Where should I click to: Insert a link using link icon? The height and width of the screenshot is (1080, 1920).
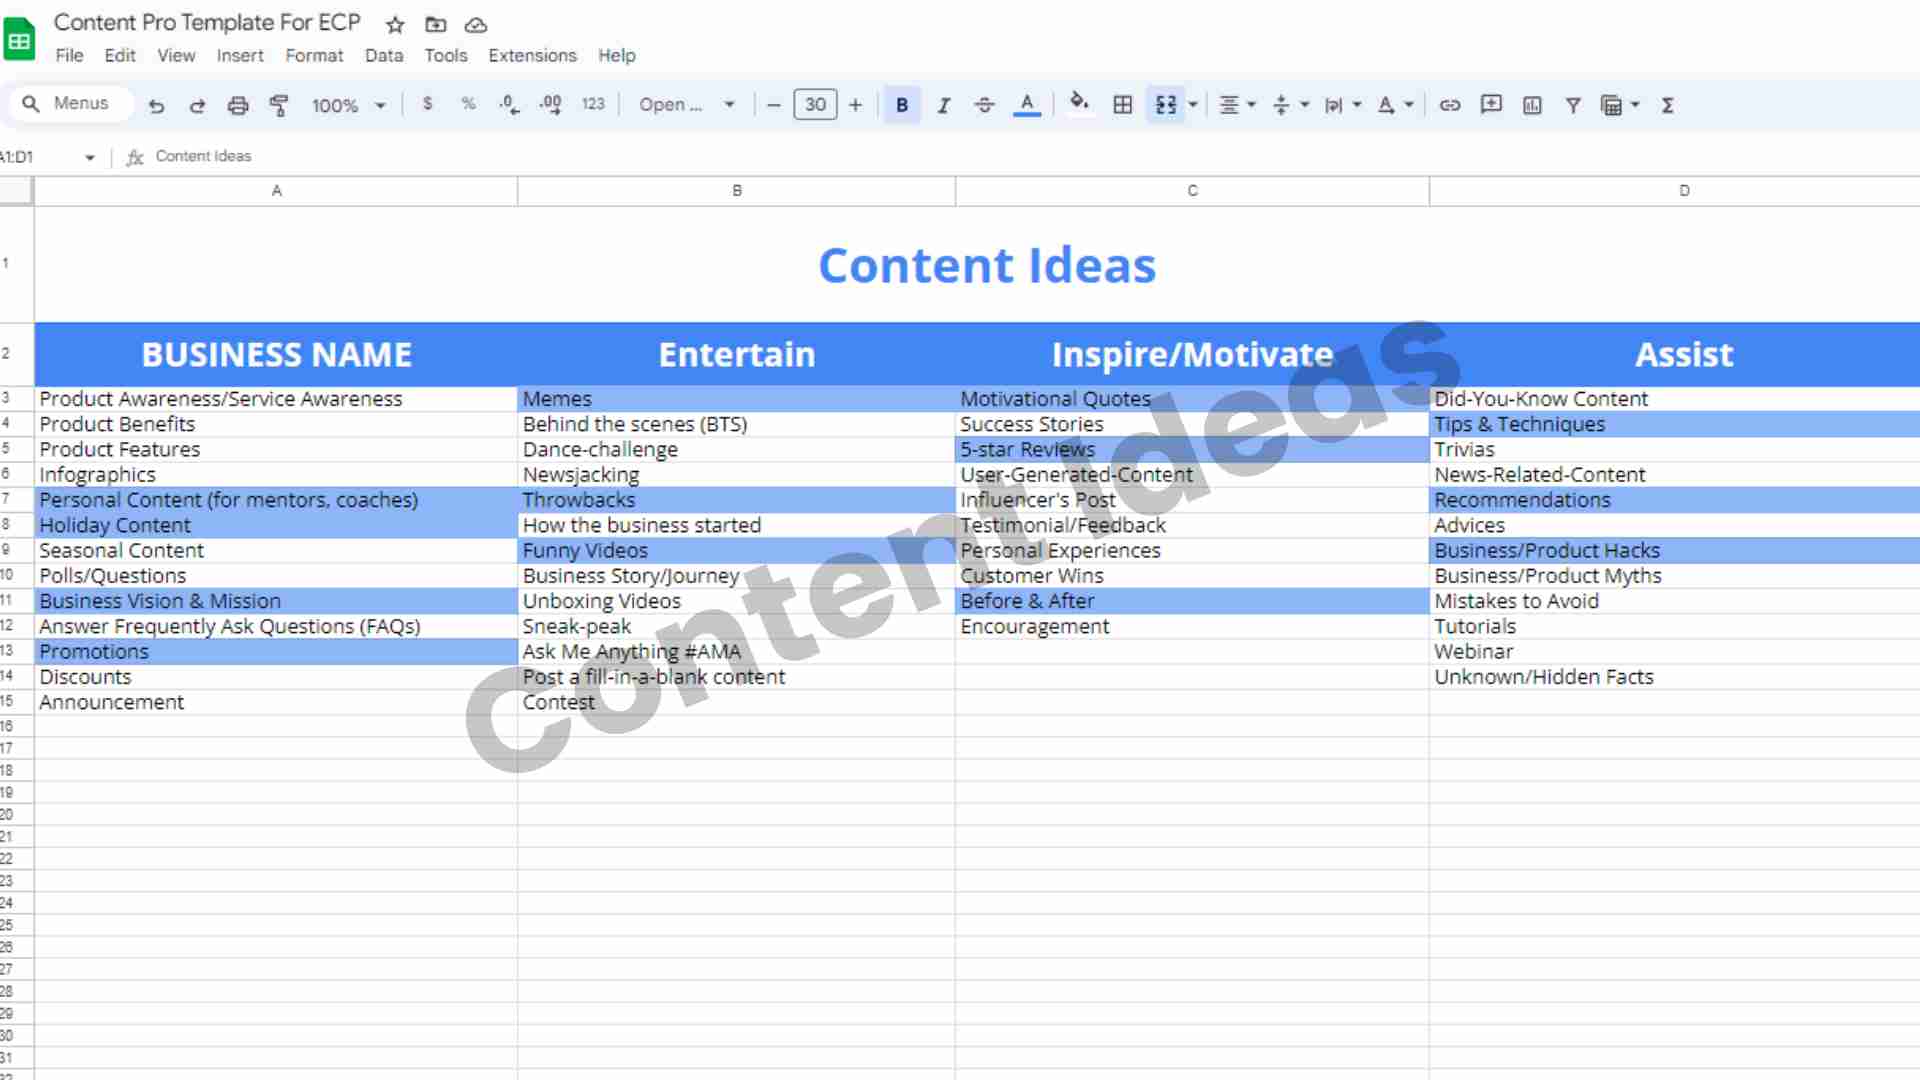1449,105
